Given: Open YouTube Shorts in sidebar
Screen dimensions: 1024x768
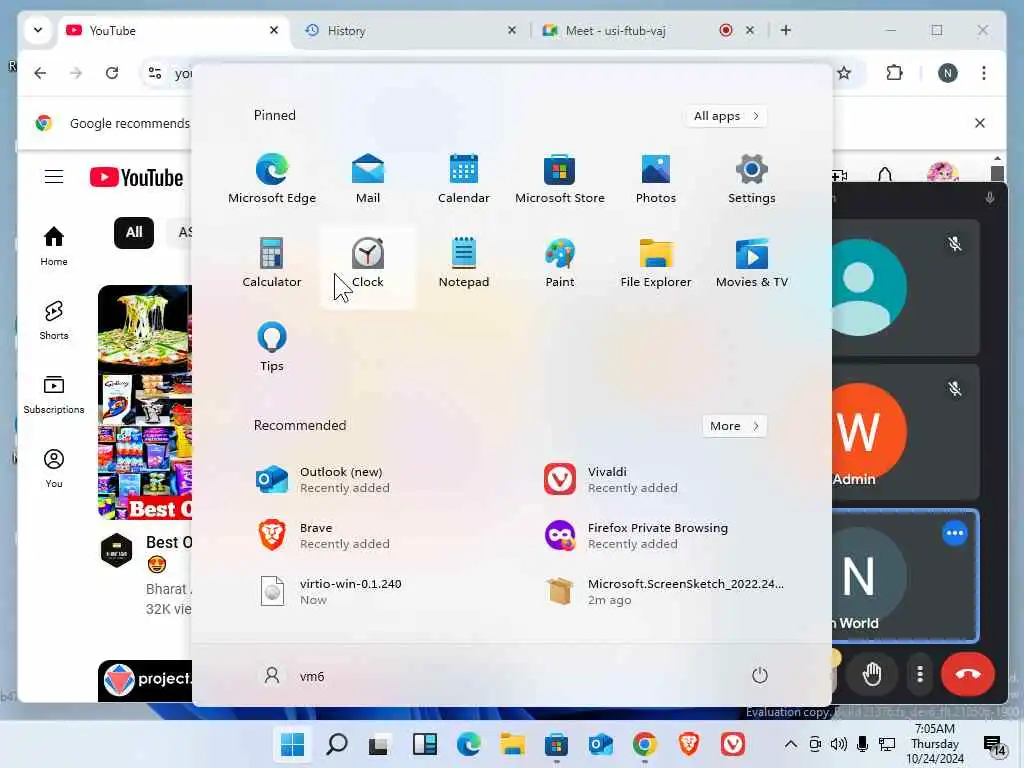Looking at the screenshot, I should coord(54,320).
